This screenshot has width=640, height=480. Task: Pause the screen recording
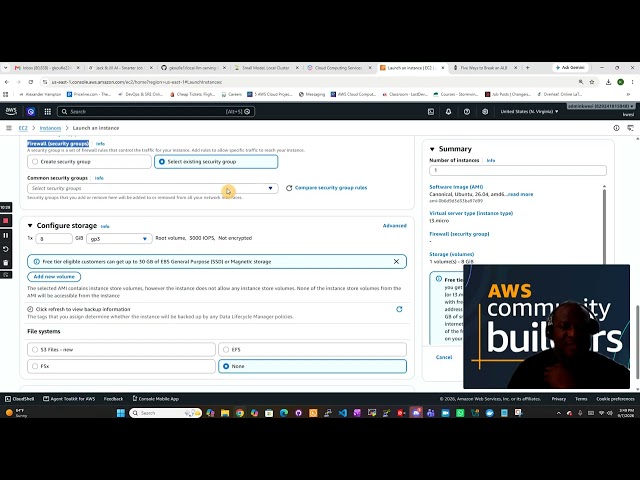6,235
